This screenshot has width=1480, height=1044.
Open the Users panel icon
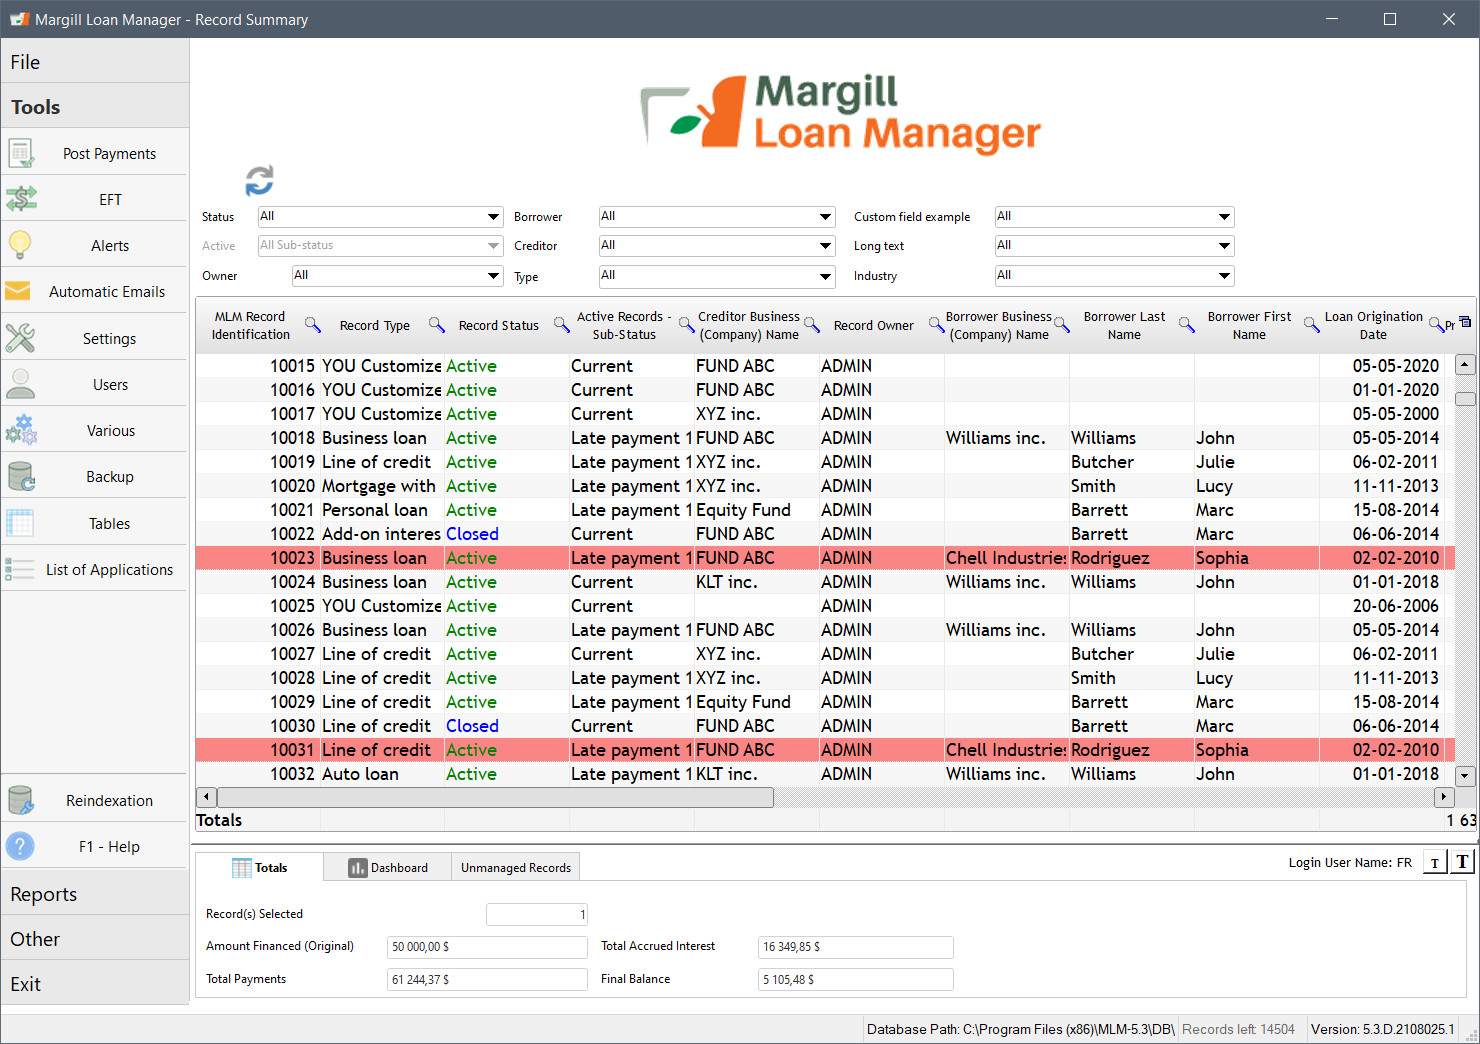pos(21,383)
